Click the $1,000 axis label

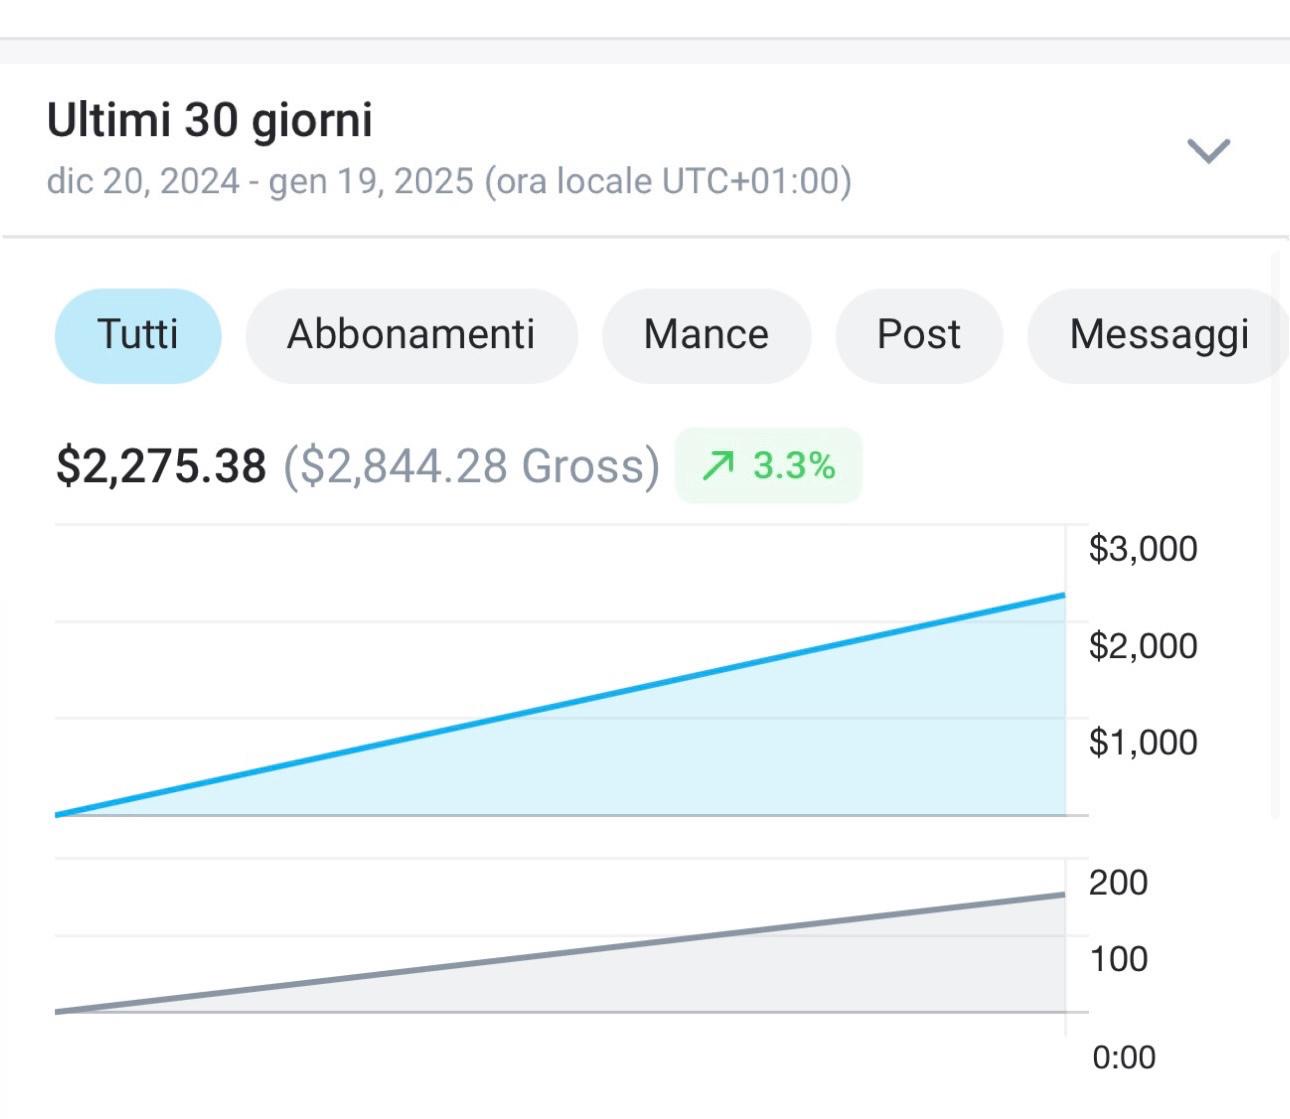click(1142, 742)
